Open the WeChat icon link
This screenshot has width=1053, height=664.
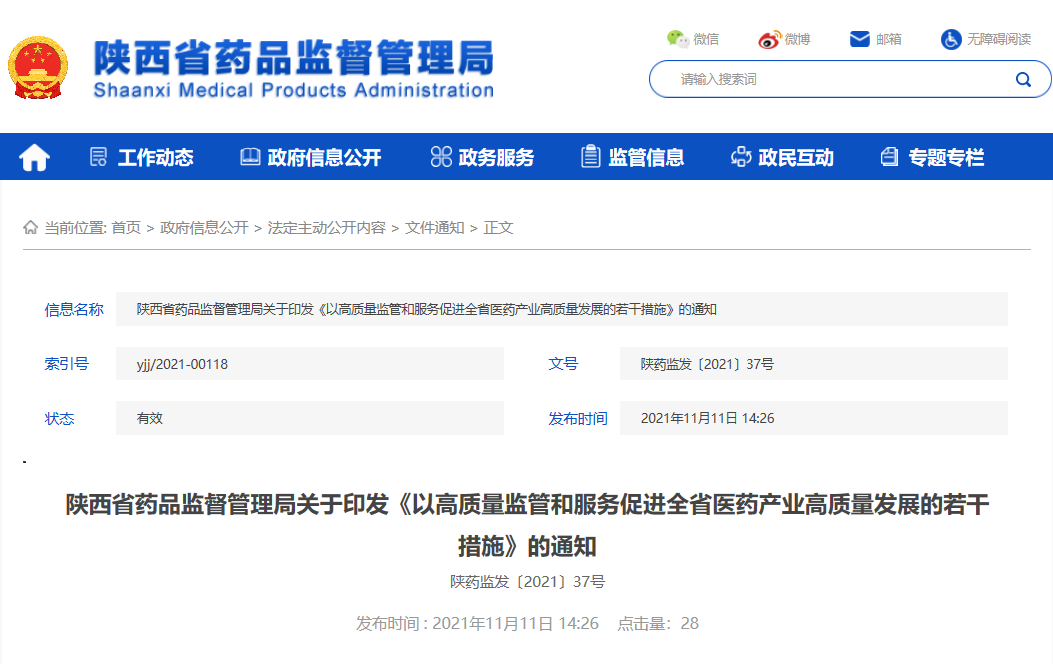tap(678, 39)
